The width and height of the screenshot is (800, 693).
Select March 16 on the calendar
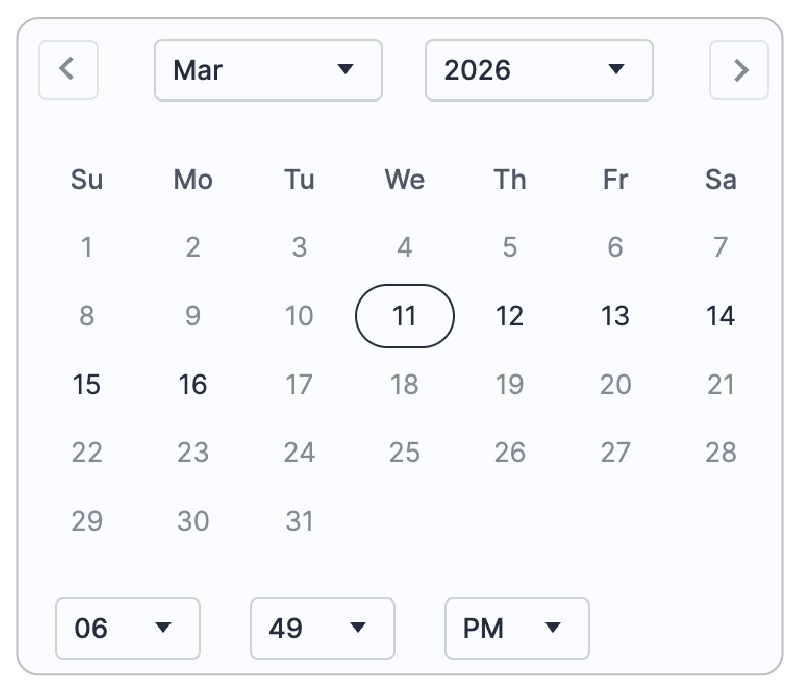click(193, 384)
